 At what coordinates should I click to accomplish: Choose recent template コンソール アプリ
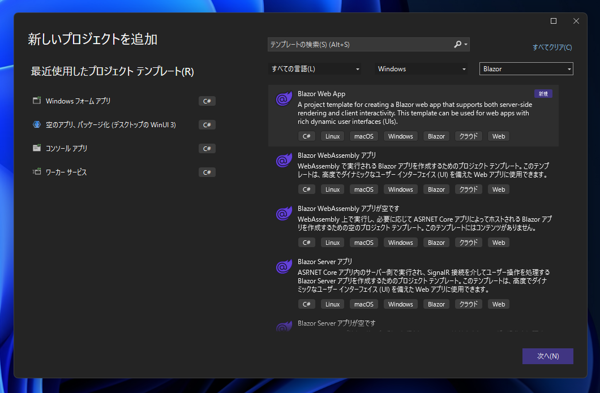(x=124, y=148)
